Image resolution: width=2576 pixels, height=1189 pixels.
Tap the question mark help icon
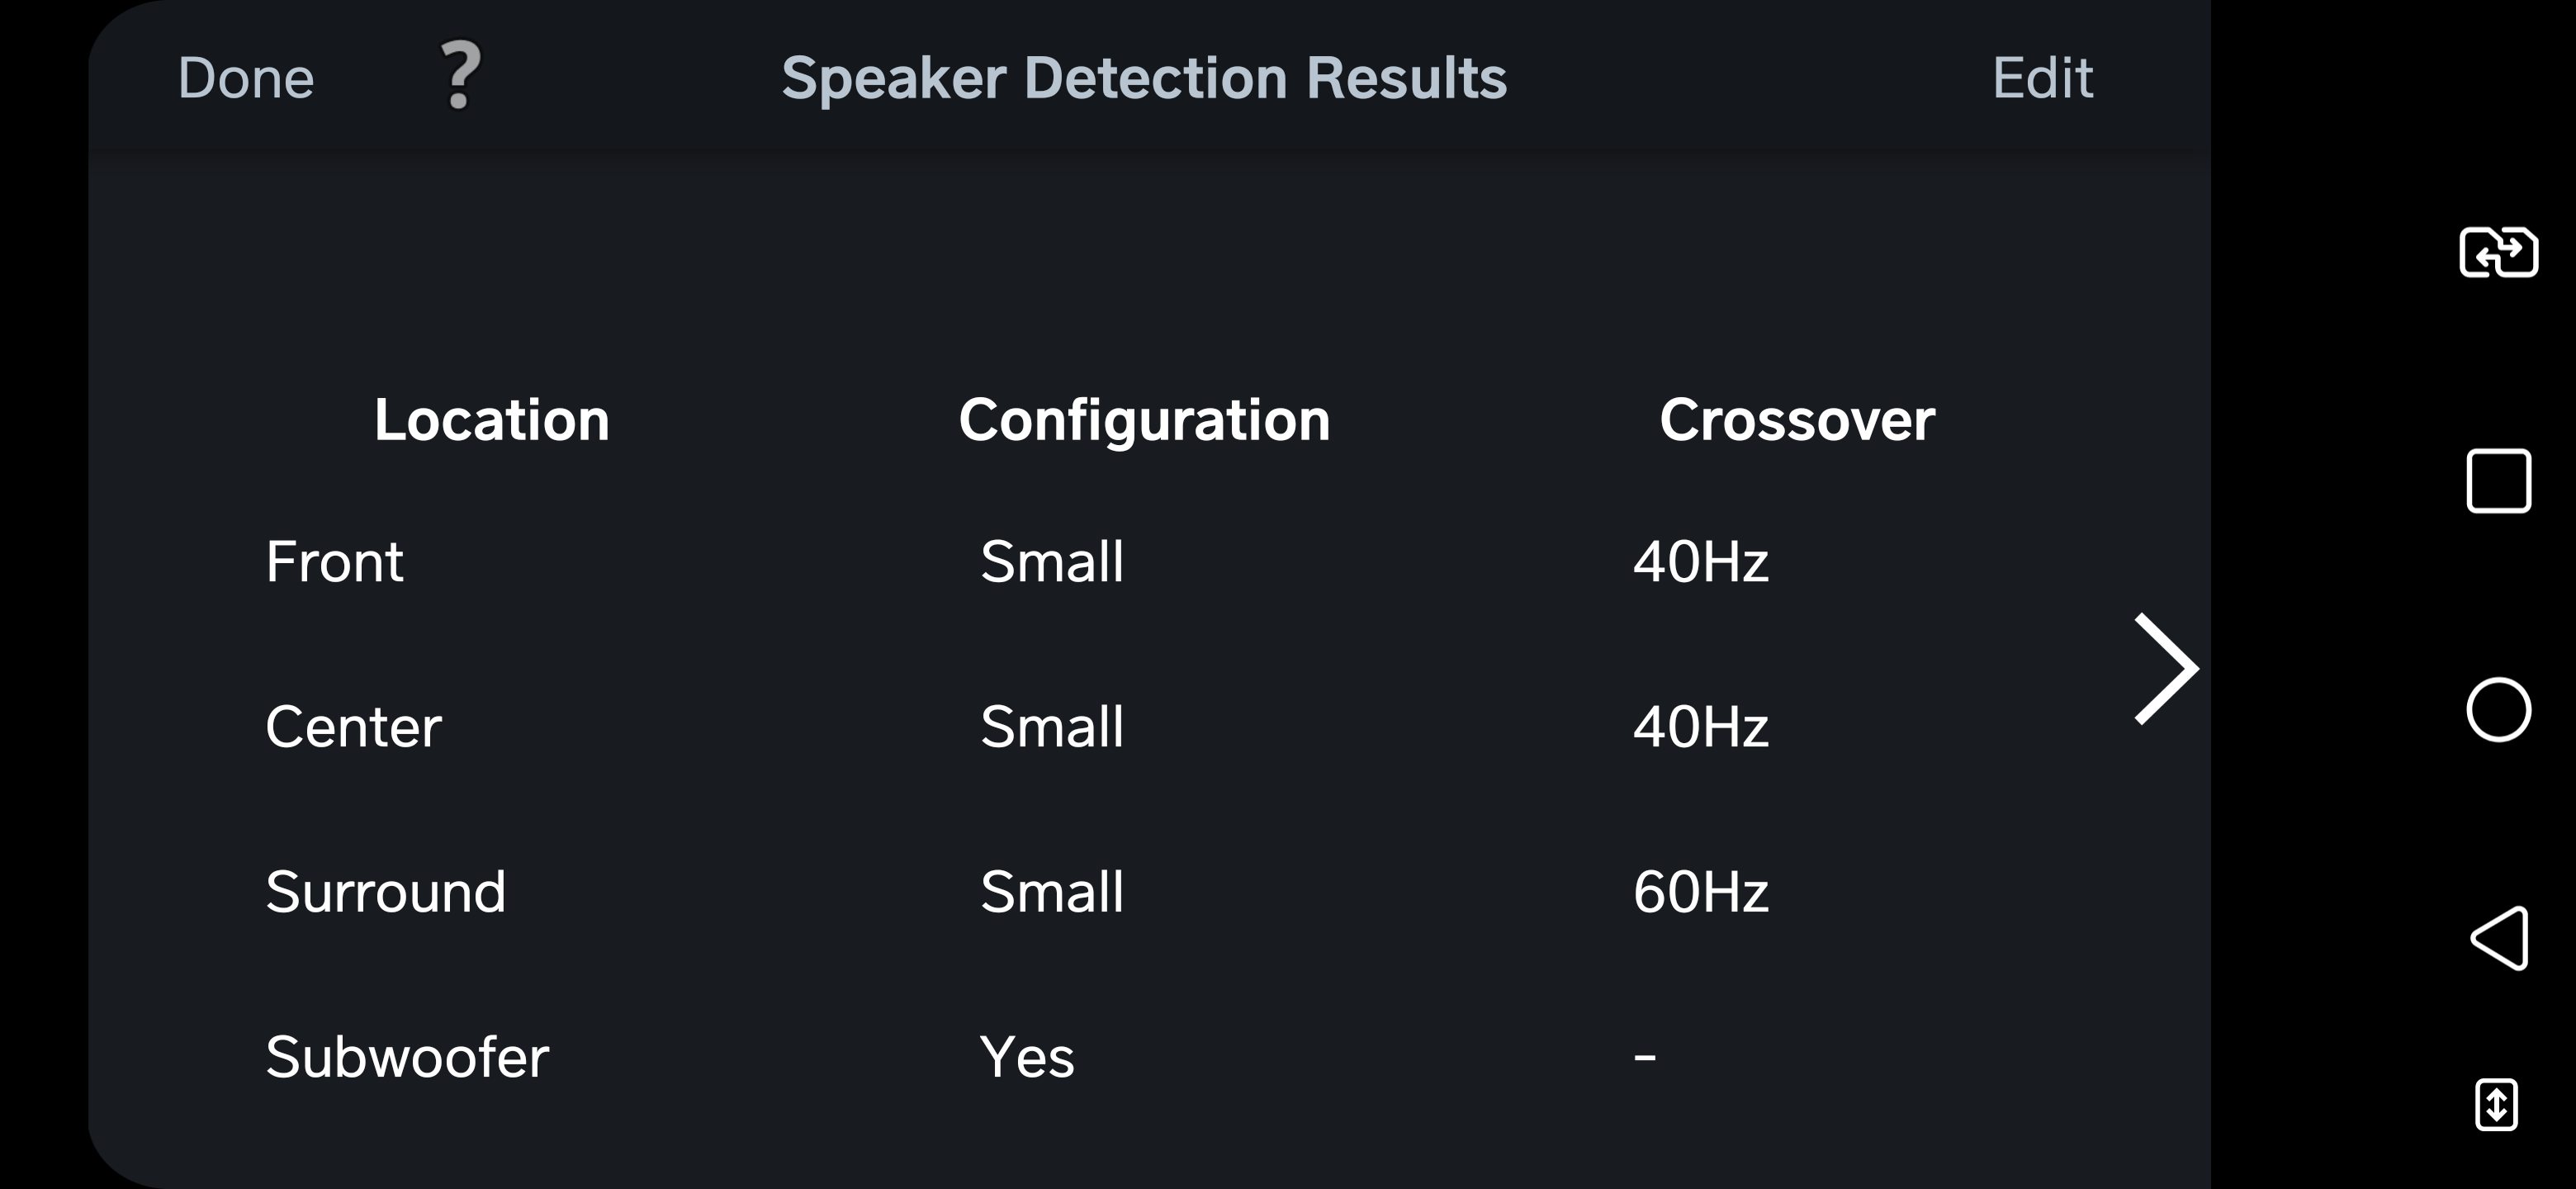pos(461,76)
